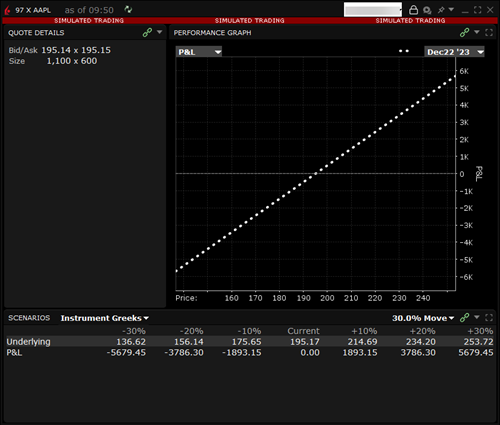Click P&L value -5679.45
The height and width of the screenshot is (425, 500).
tap(126, 352)
